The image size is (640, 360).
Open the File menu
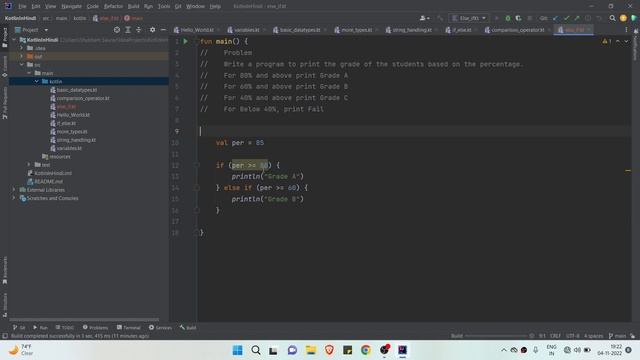coord(22,7)
